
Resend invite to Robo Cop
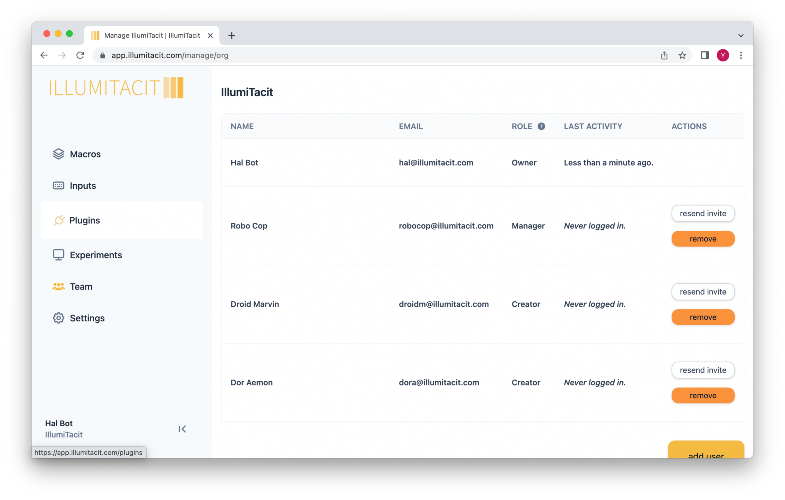[702, 213]
